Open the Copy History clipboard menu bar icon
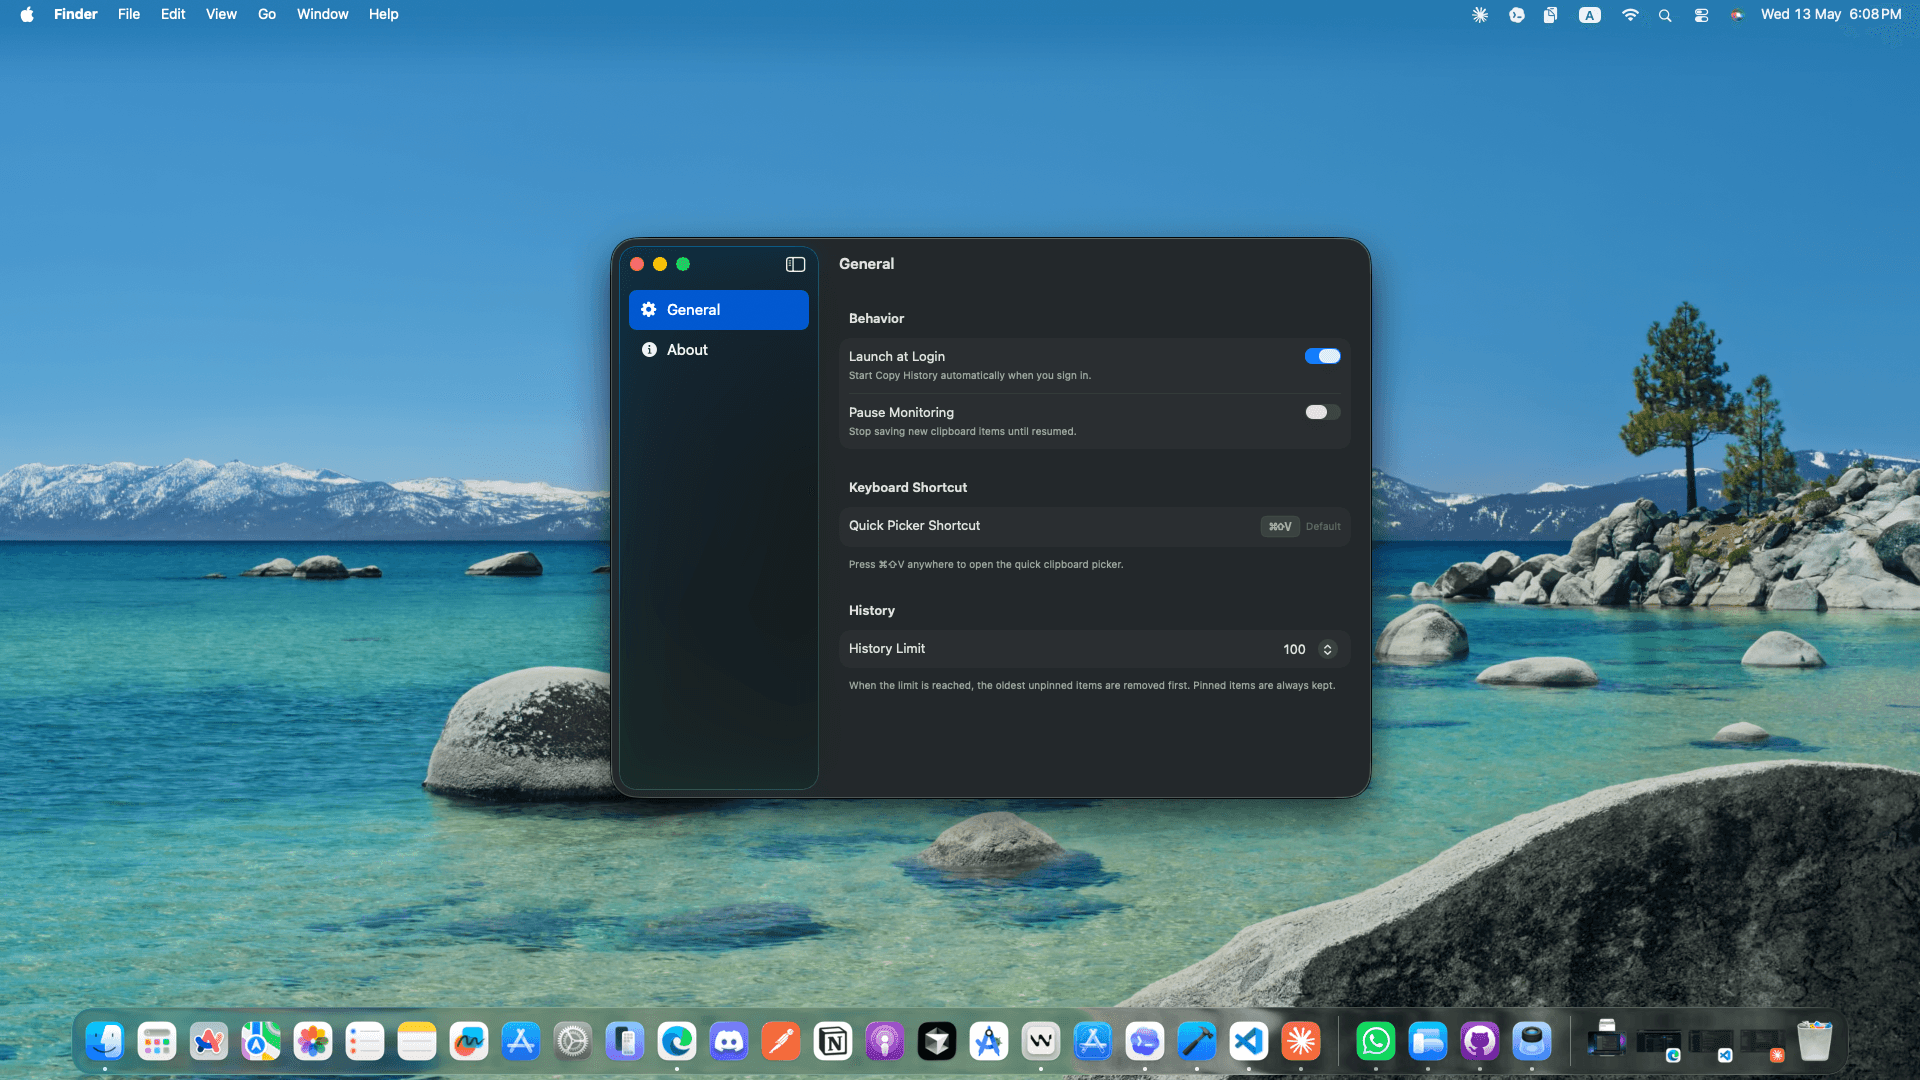This screenshot has height=1080, width=1920. tap(1551, 15)
